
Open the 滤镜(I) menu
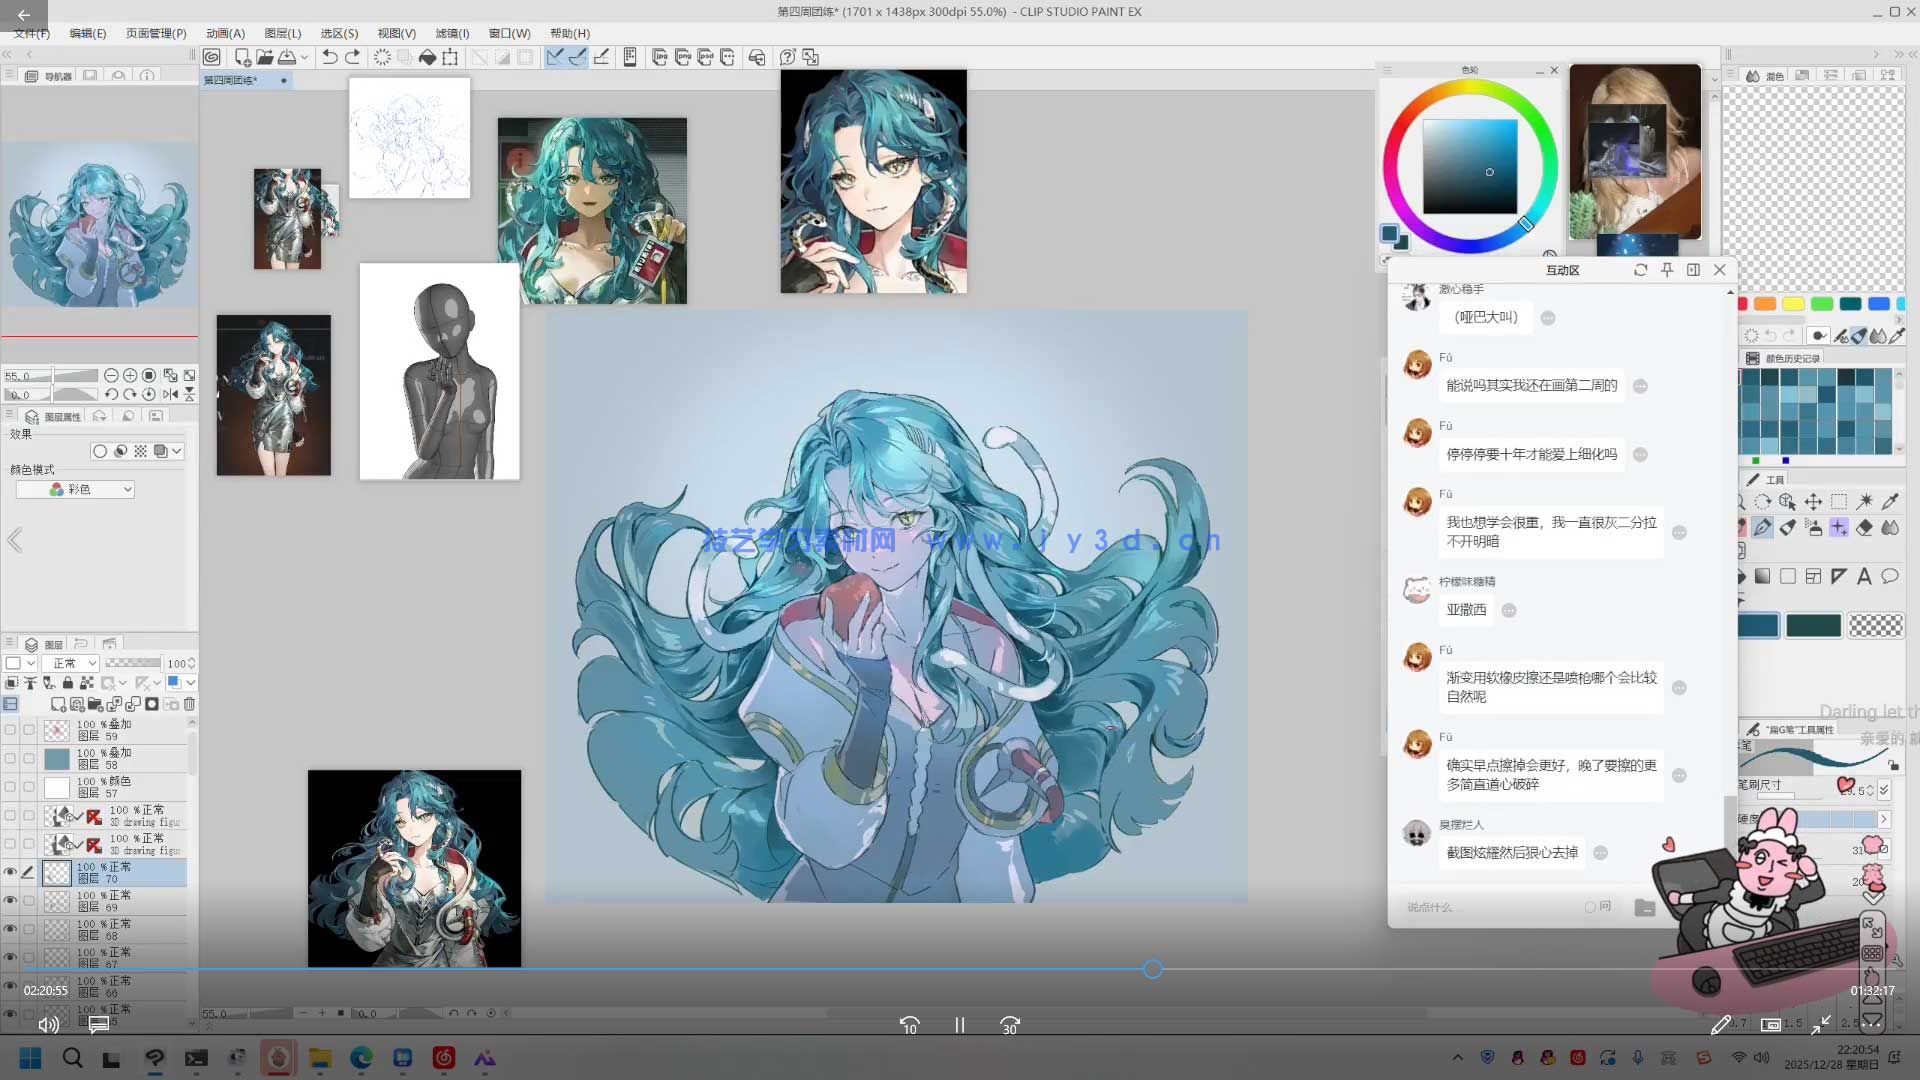tap(452, 33)
